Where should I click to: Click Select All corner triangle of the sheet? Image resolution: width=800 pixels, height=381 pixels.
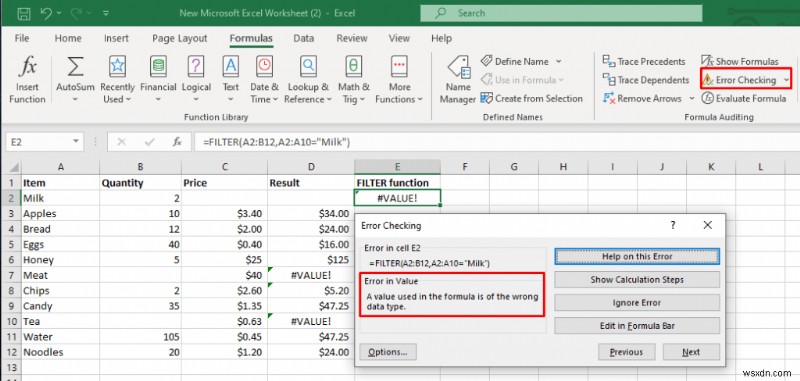(14, 167)
